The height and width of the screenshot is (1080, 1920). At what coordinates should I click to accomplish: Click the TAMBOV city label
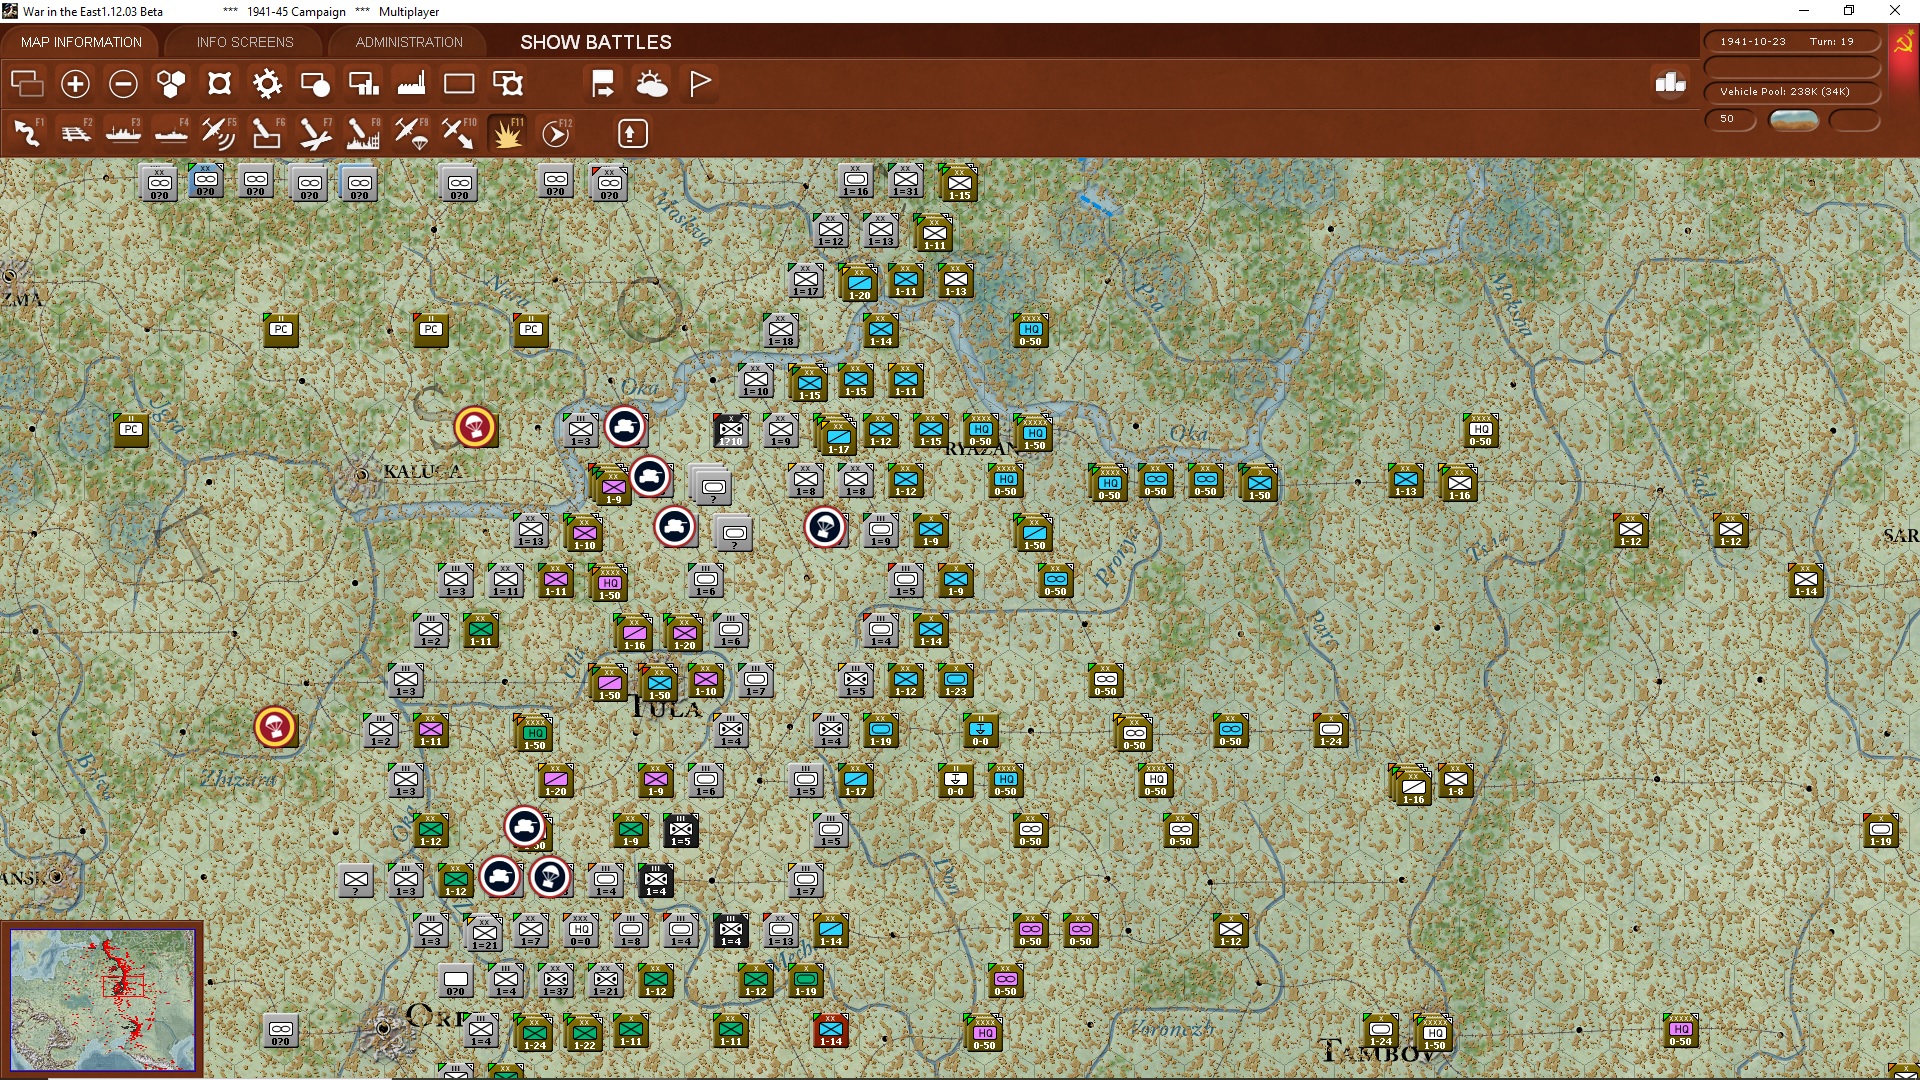[1379, 1053]
